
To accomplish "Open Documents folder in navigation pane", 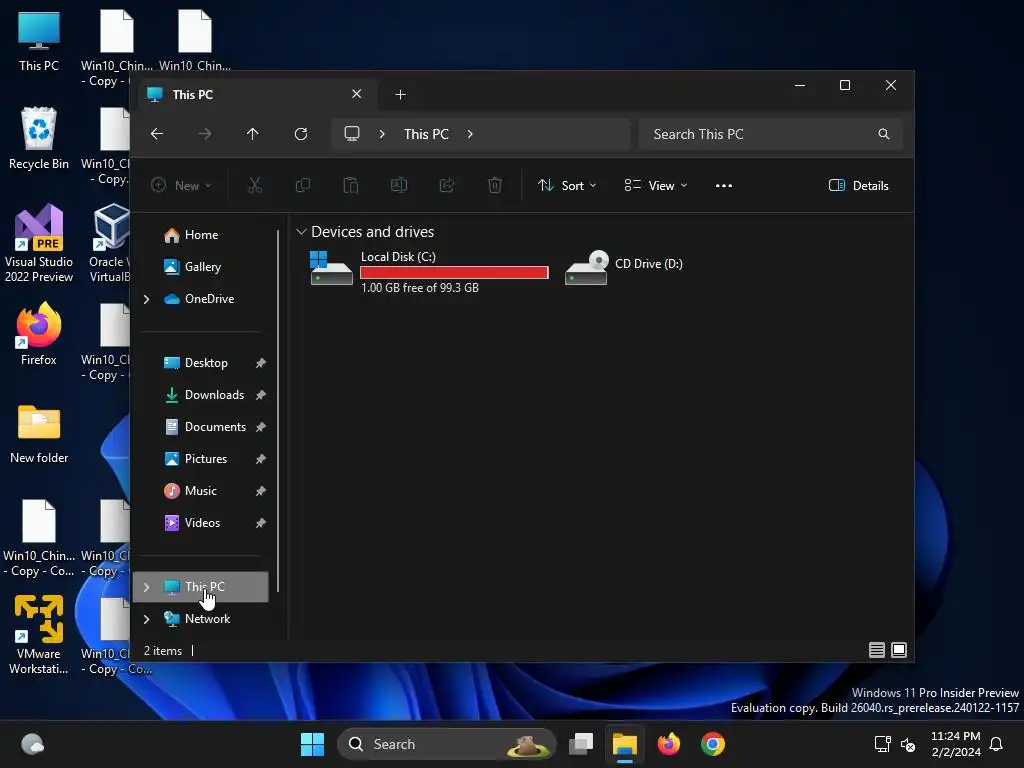I will click(x=215, y=427).
